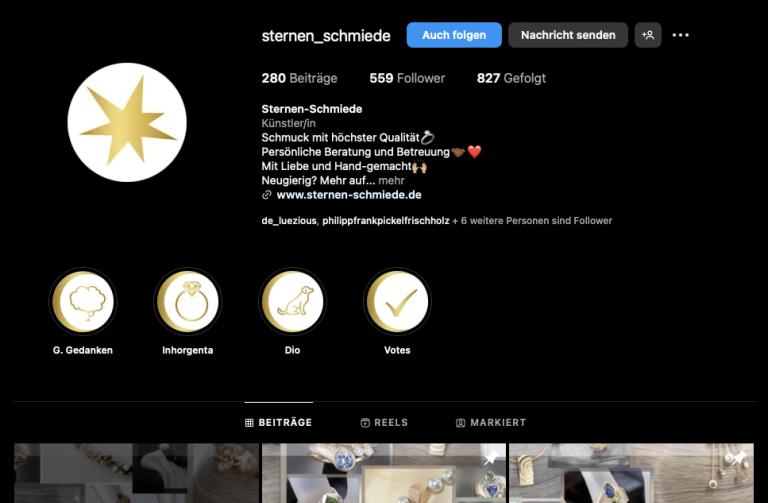This screenshot has width=768, height=503.
Task: View the 559 Follower list
Action: (407, 78)
